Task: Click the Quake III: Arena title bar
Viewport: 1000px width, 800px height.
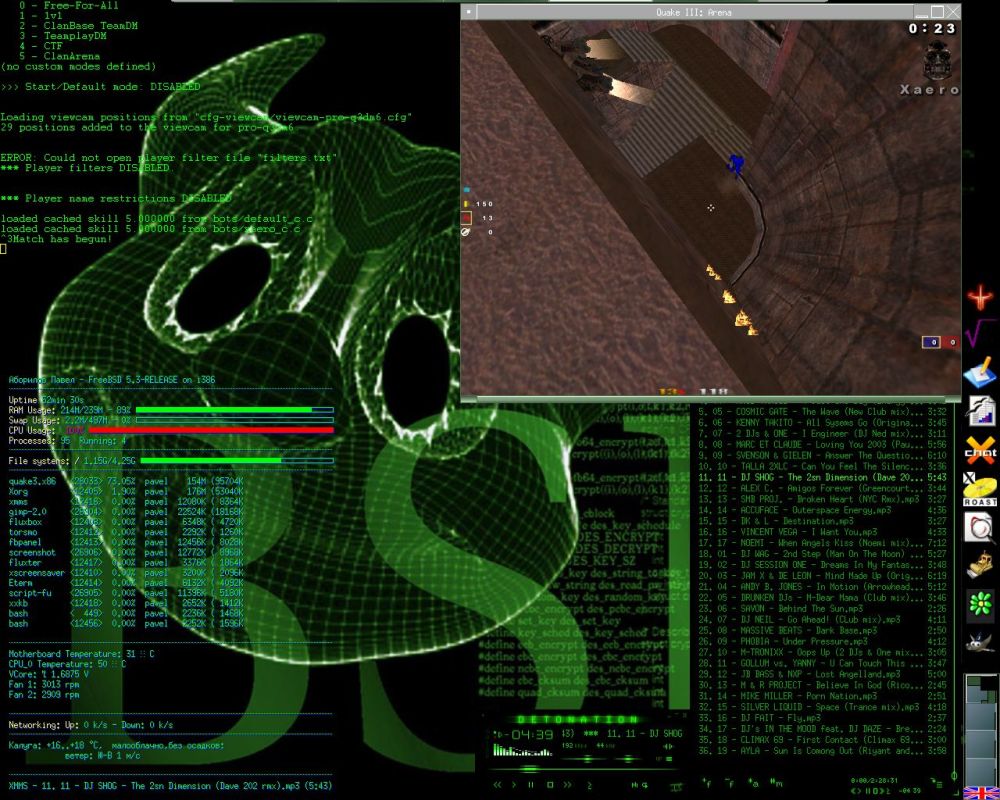Action: click(x=694, y=11)
